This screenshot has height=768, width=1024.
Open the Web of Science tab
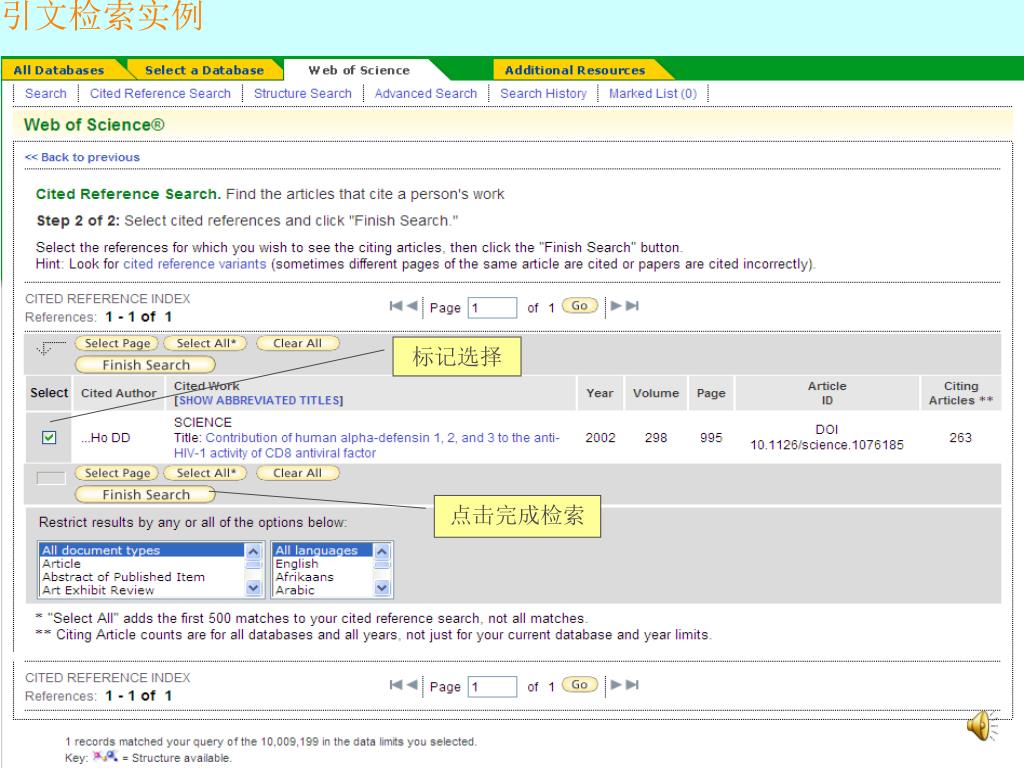coord(359,70)
